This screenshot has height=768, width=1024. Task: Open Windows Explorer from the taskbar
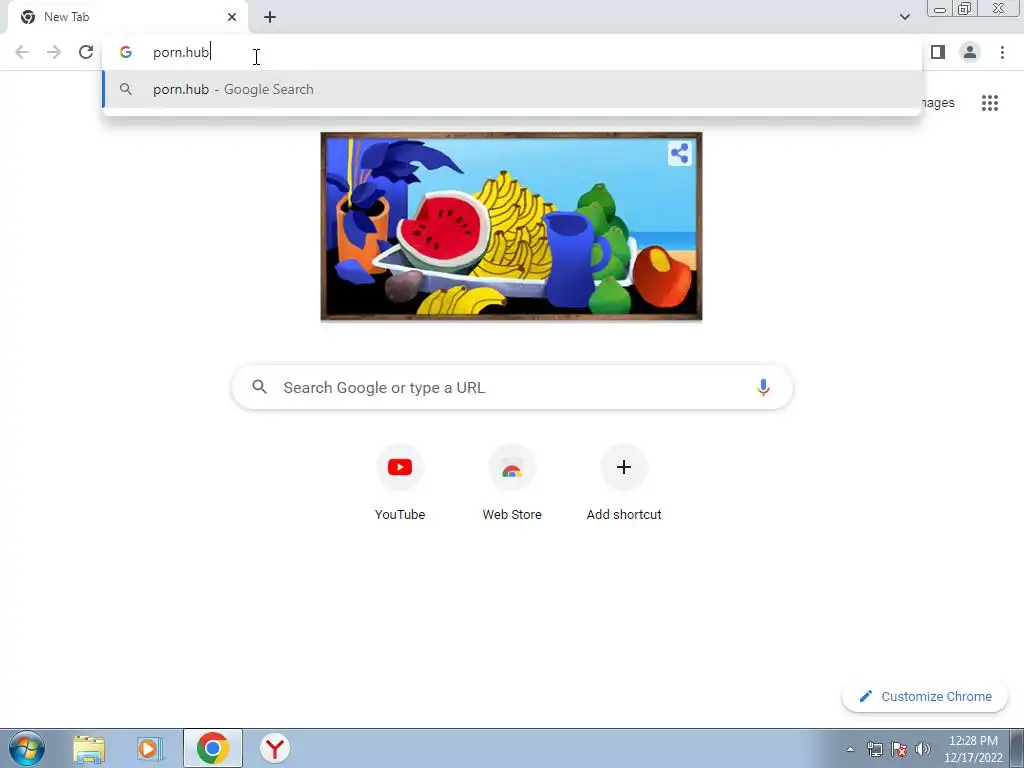click(x=89, y=748)
